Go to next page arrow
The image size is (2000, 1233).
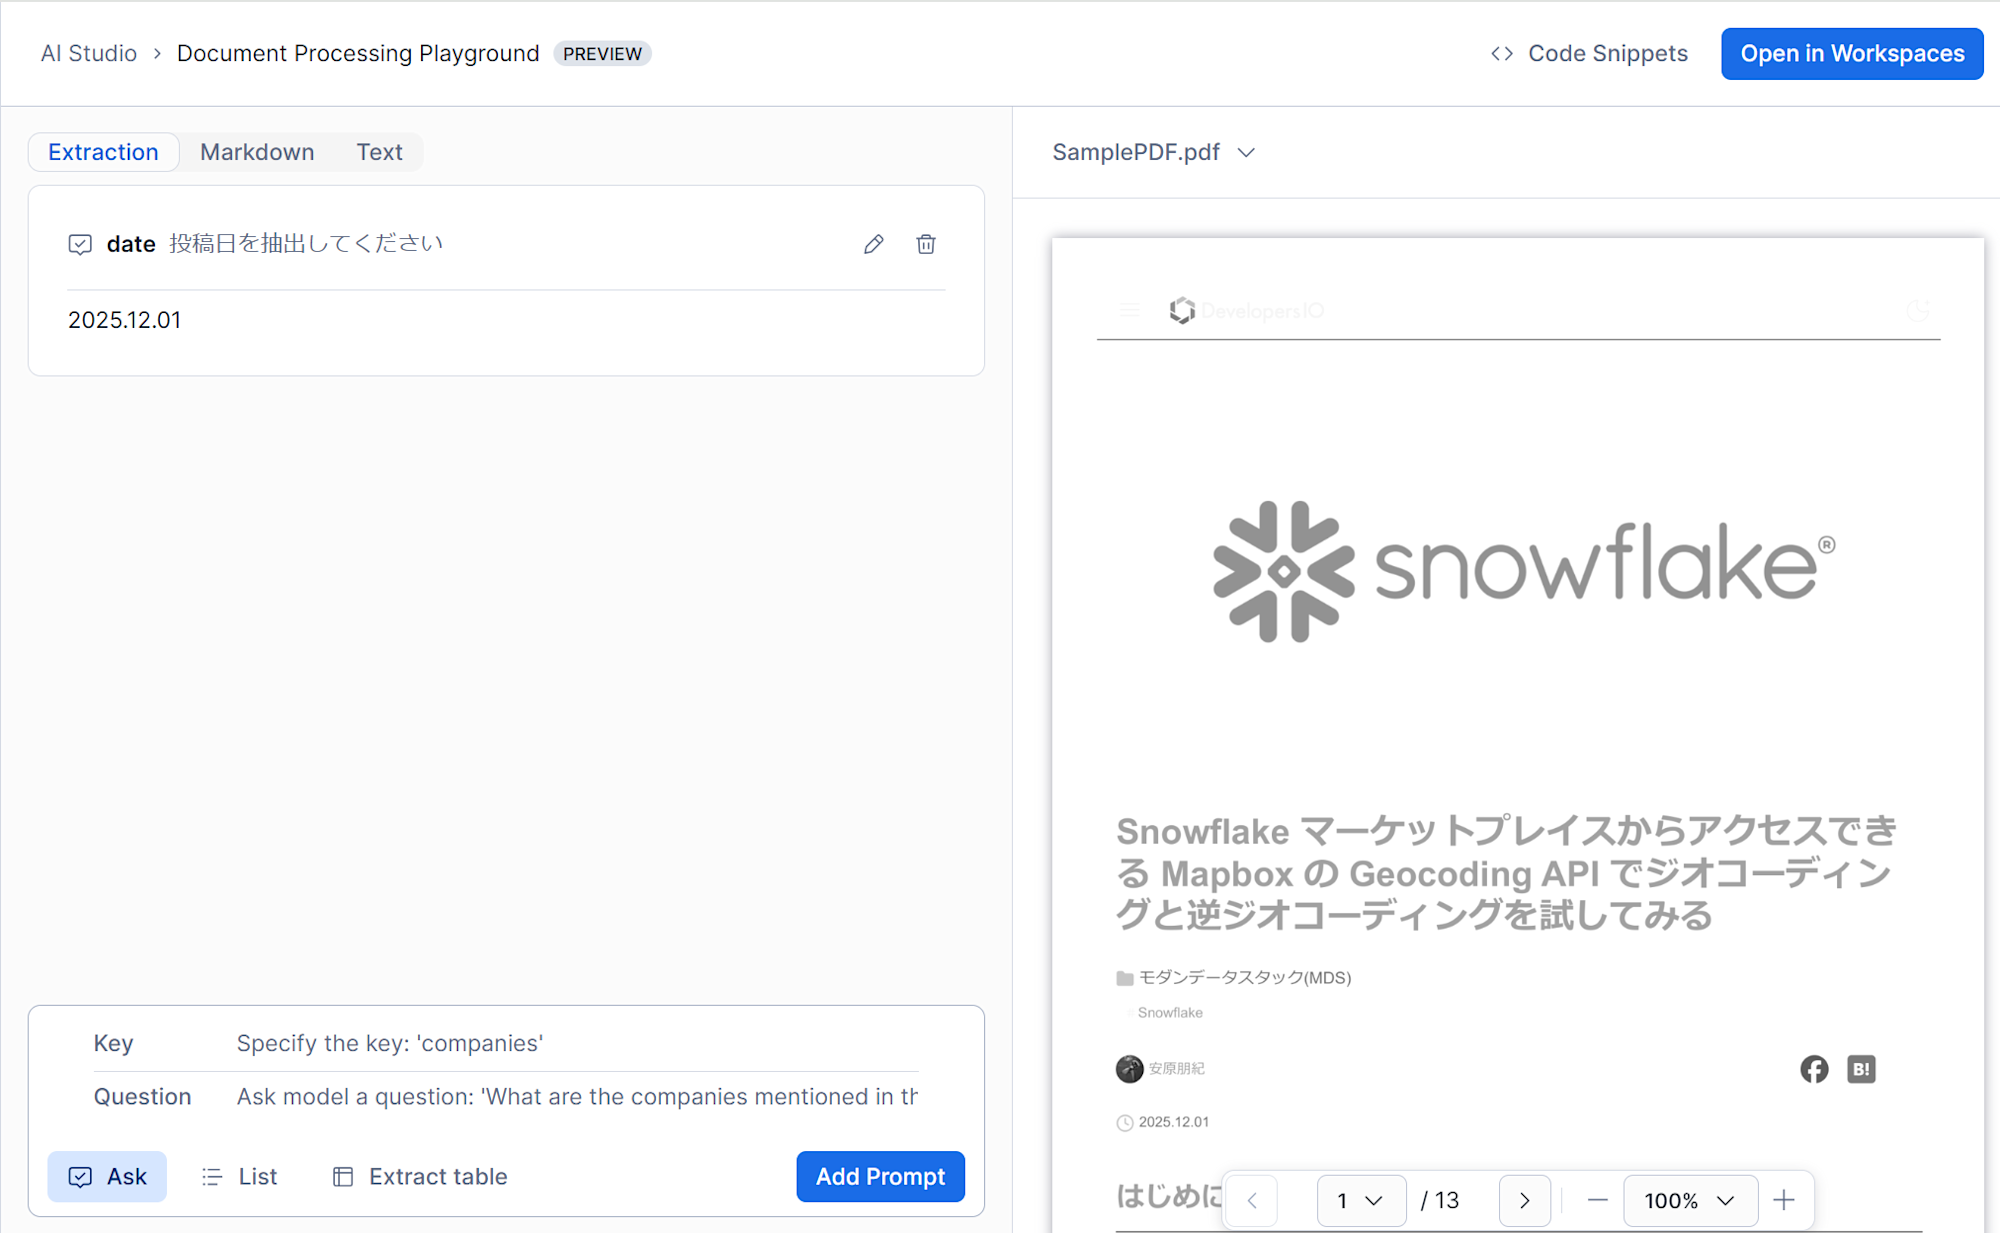(x=1524, y=1200)
